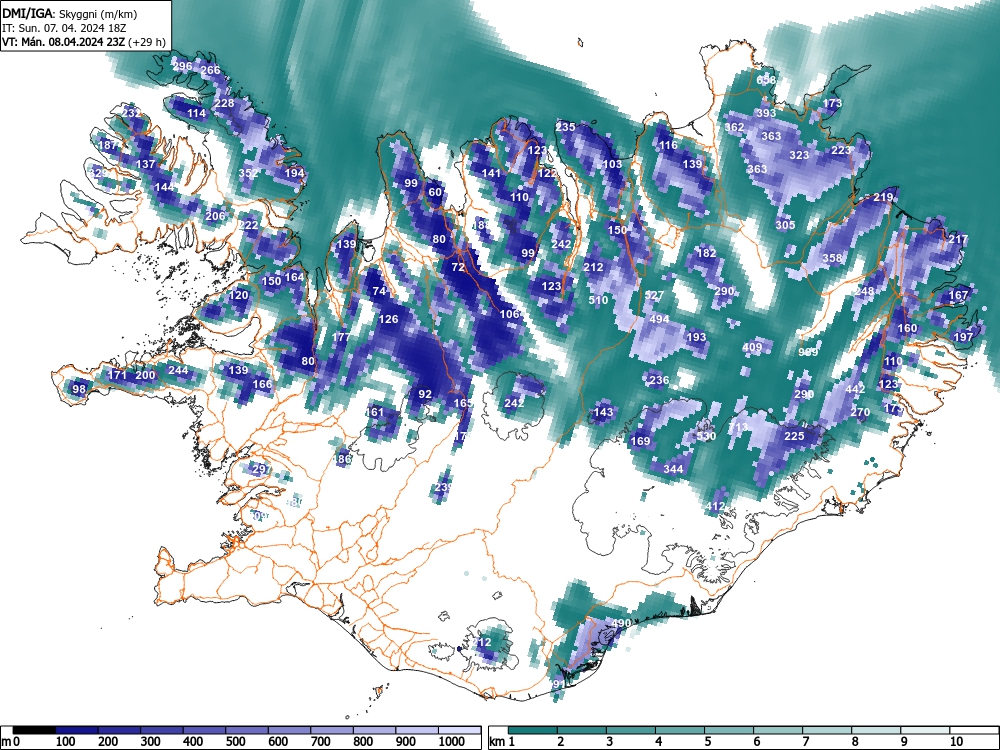The image size is (1000, 750).
Task: Click the '(+29 h)' forecast offset
Action: [x=147, y=43]
